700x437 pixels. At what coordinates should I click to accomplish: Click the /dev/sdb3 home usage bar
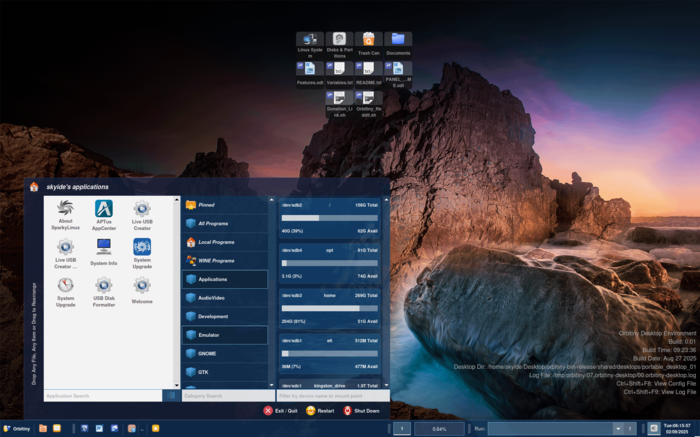click(330, 308)
